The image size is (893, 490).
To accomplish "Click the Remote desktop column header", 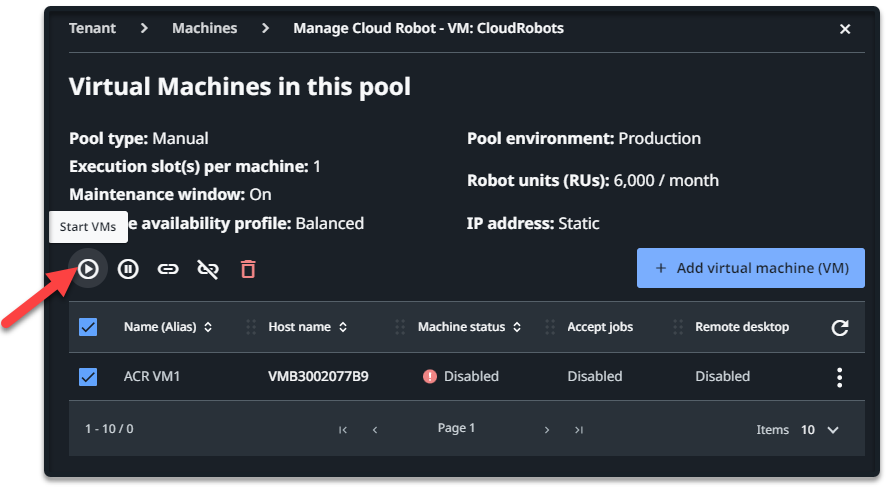I will (742, 327).
